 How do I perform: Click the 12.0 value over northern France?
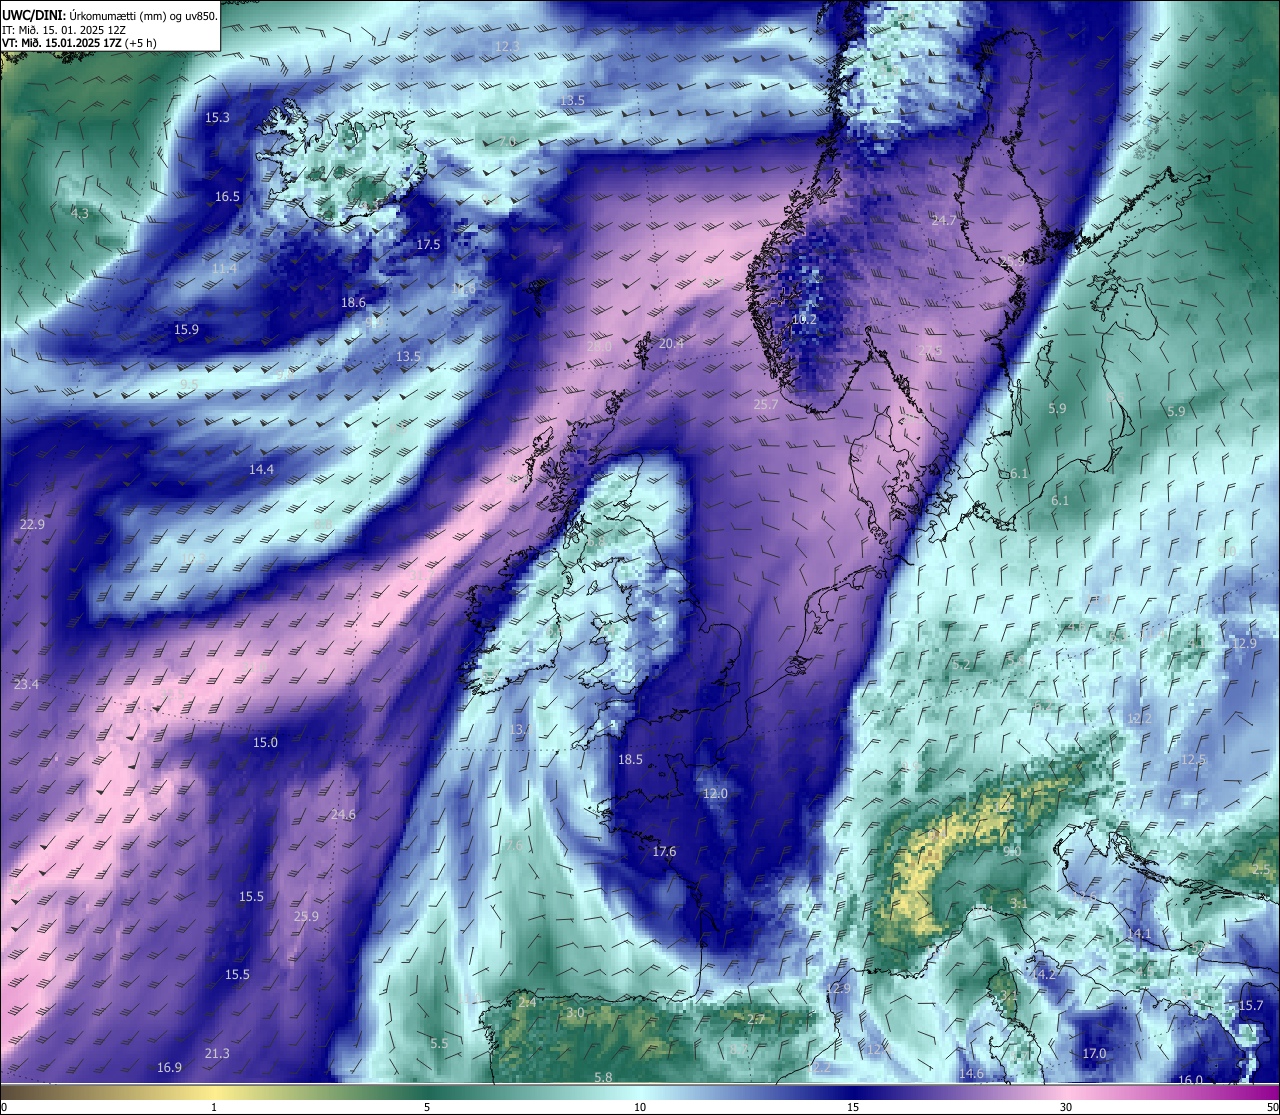click(x=715, y=794)
